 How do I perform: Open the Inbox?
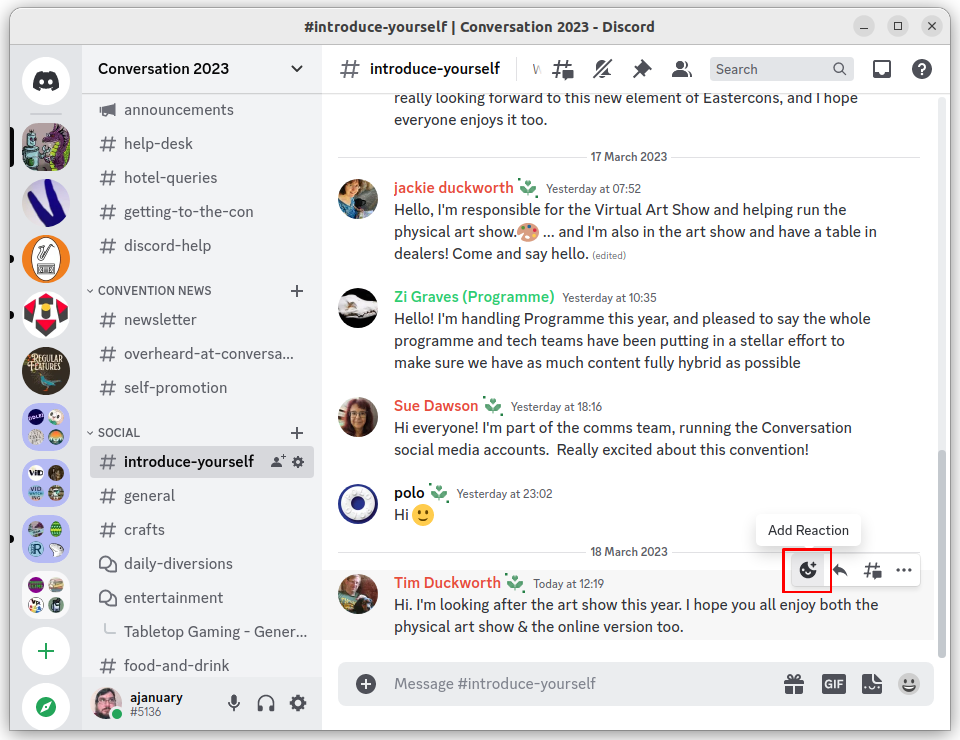[x=882, y=69]
